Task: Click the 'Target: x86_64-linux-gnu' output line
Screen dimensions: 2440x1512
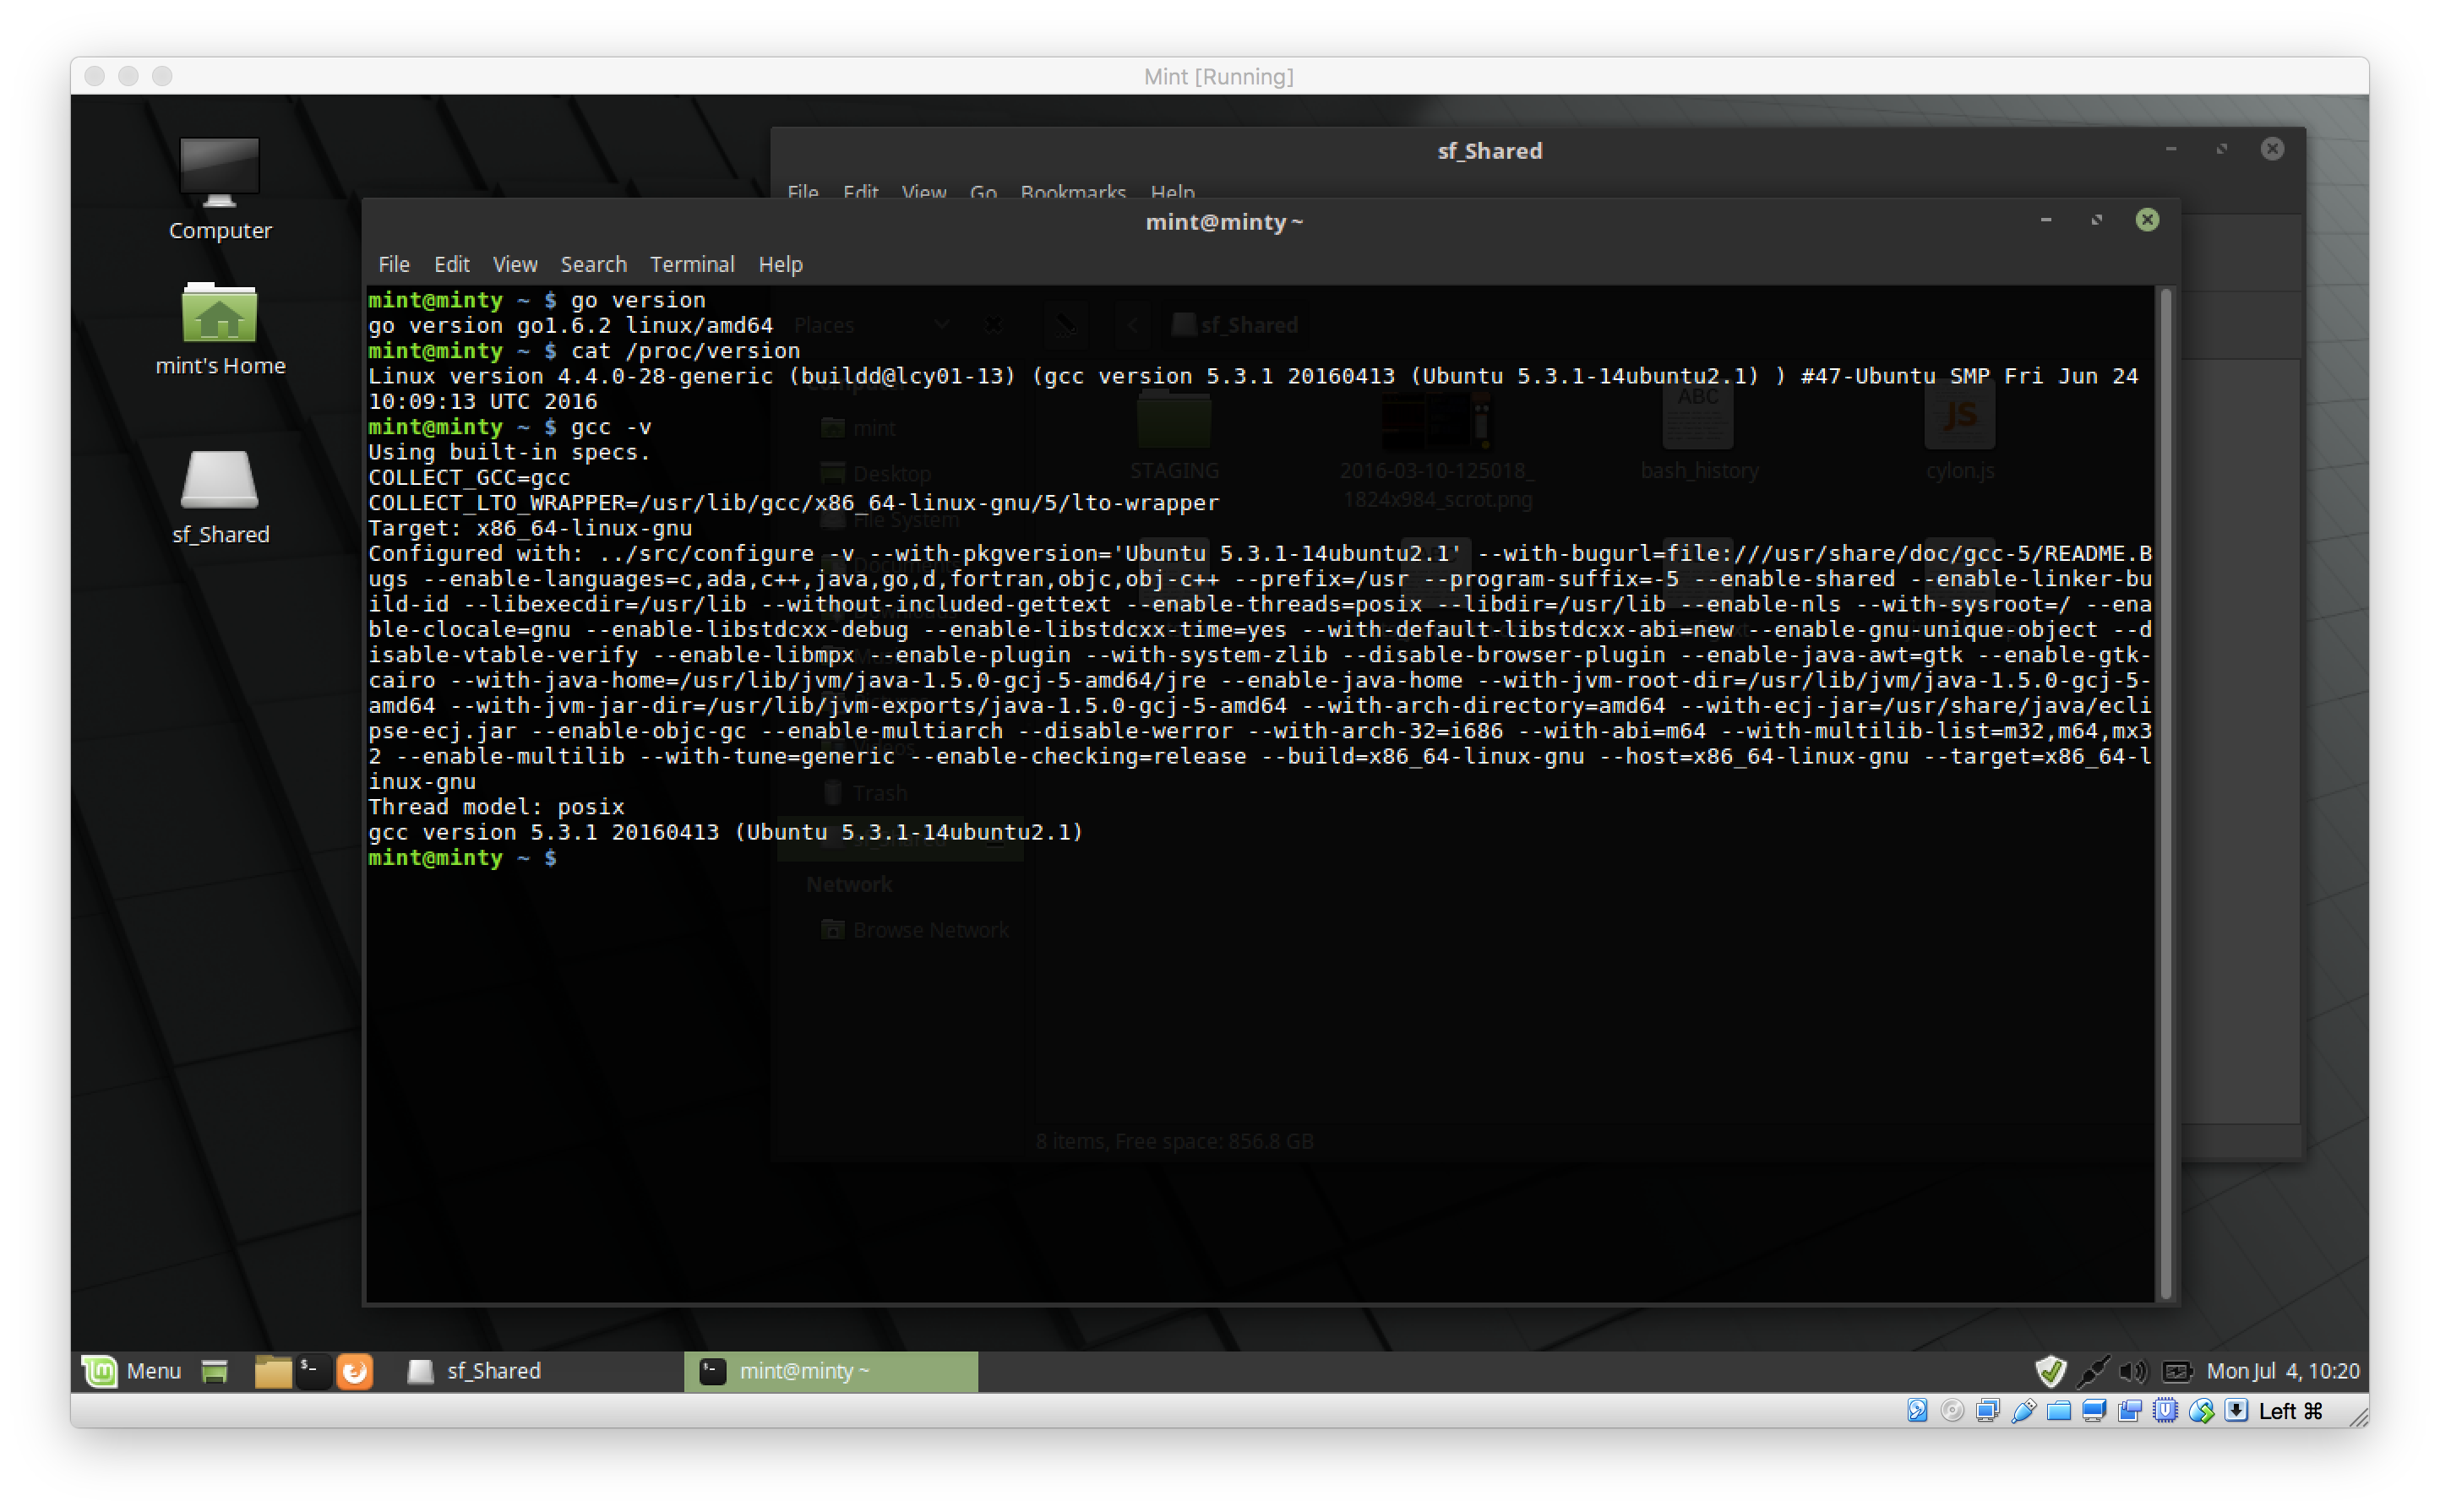Action: (530, 528)
